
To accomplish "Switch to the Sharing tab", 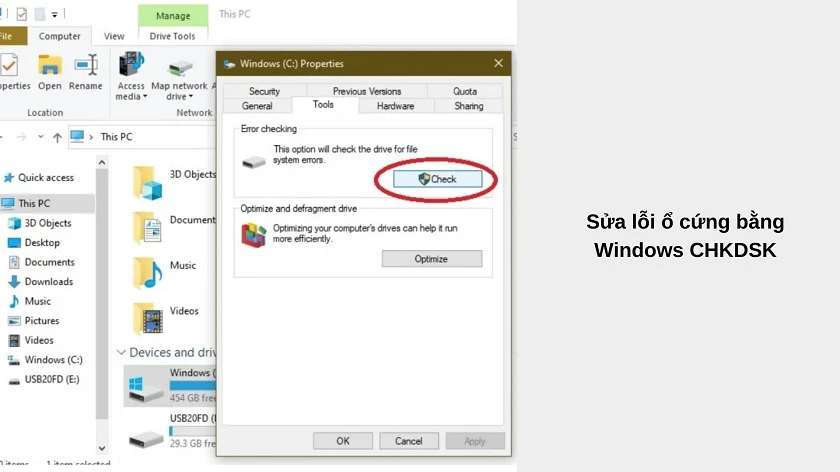I will (469, 106).
